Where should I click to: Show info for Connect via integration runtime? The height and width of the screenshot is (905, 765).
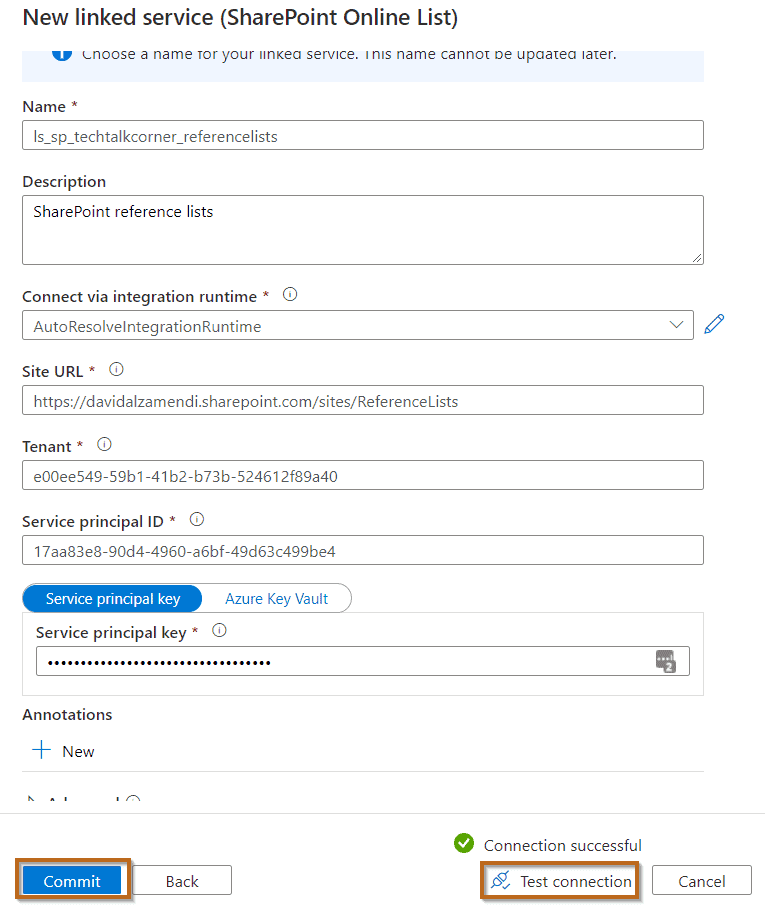(x=290, y=295)
